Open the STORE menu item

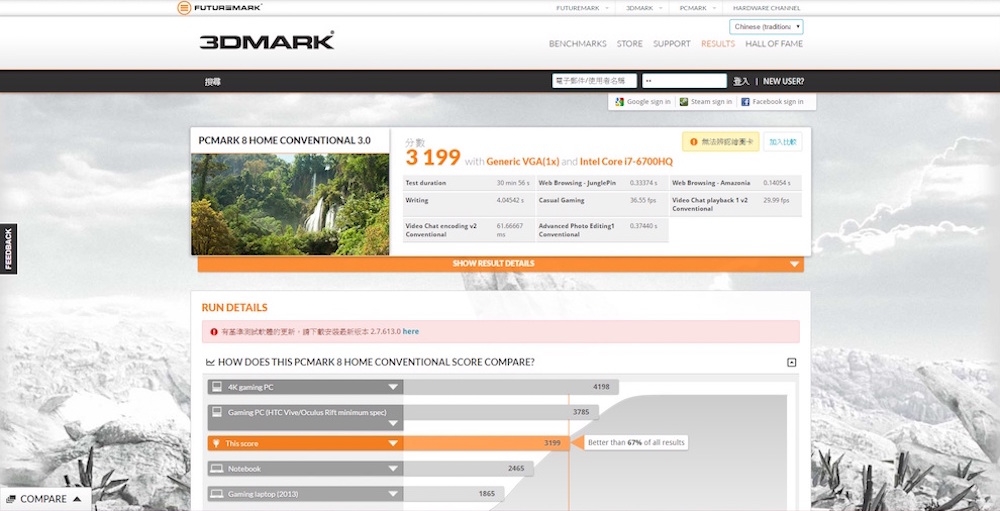(629, 43)
